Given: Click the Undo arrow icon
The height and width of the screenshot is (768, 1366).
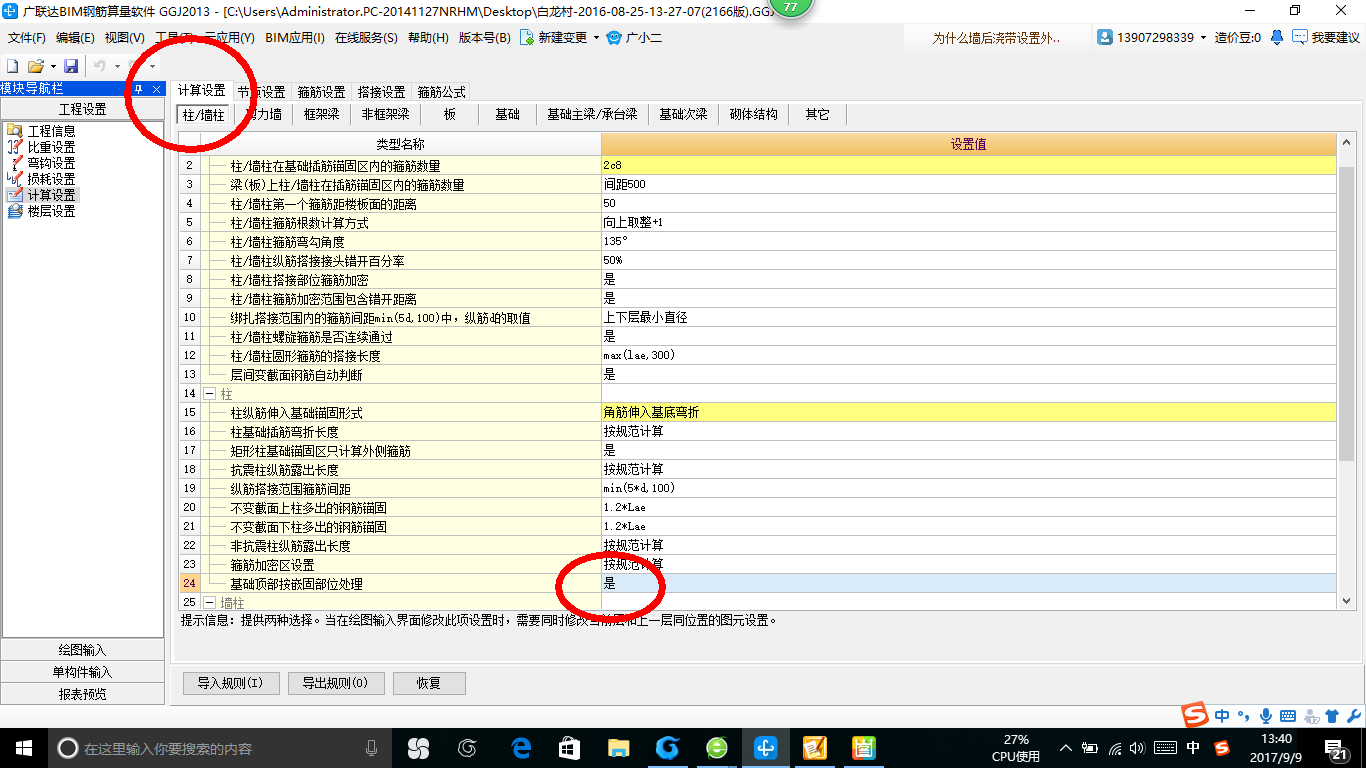Looking at the screenshot, I should [x=100, y=66].
